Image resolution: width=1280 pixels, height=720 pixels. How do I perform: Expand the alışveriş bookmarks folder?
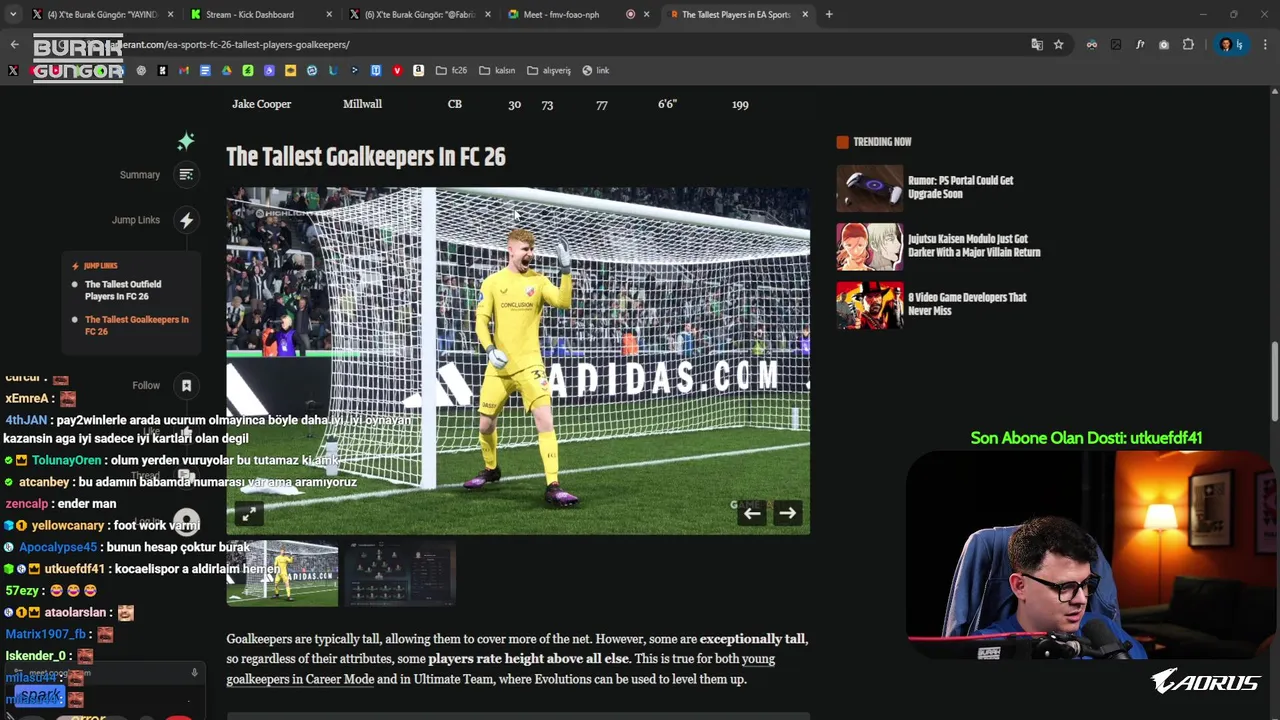pyautogui.click(x=549, y=70)
